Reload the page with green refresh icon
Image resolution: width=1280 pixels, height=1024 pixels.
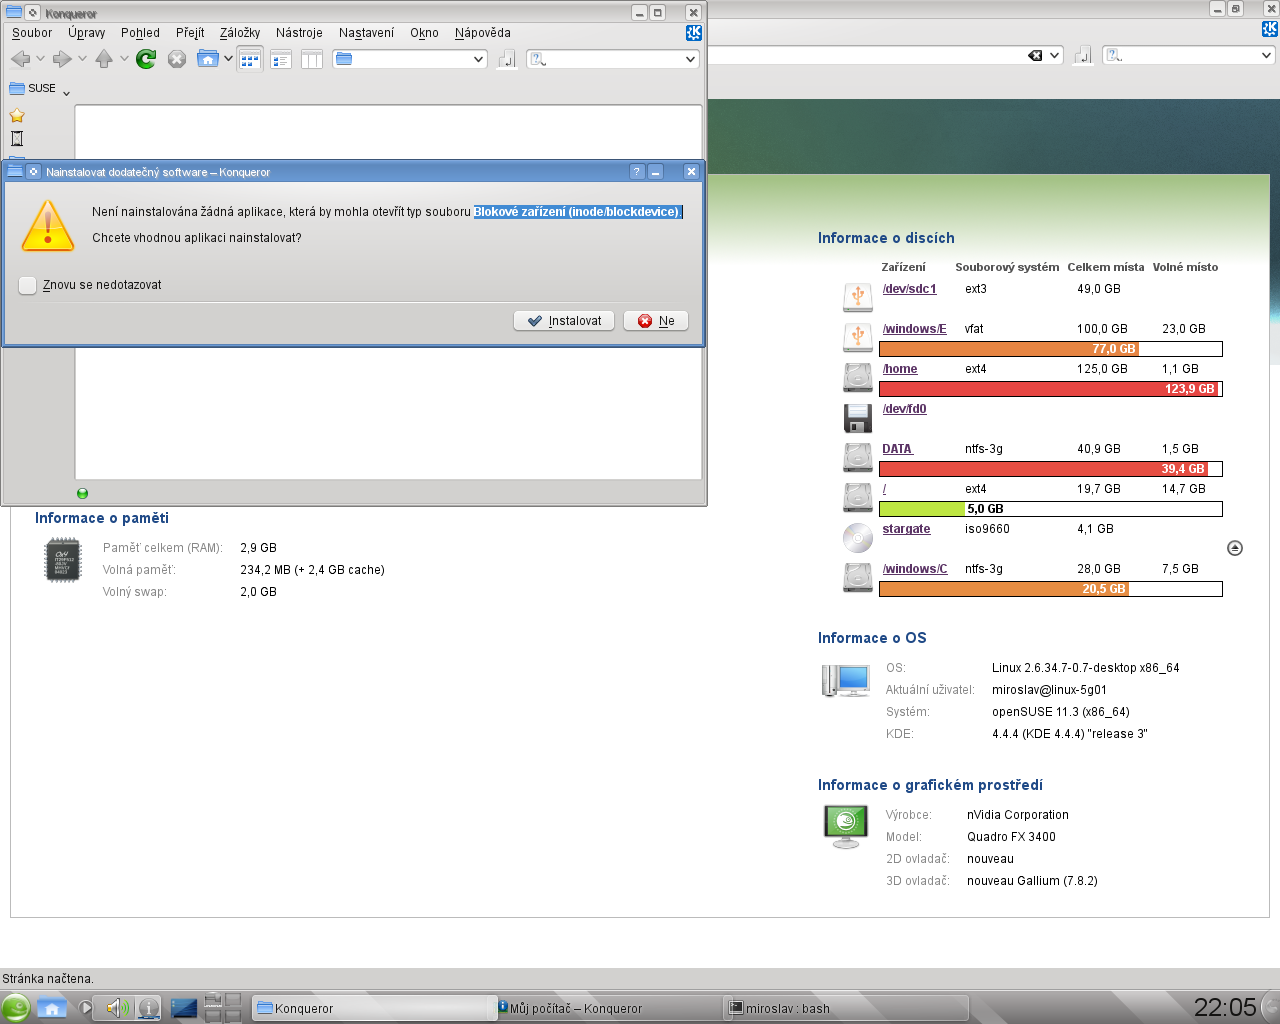[x=146, y=59]
